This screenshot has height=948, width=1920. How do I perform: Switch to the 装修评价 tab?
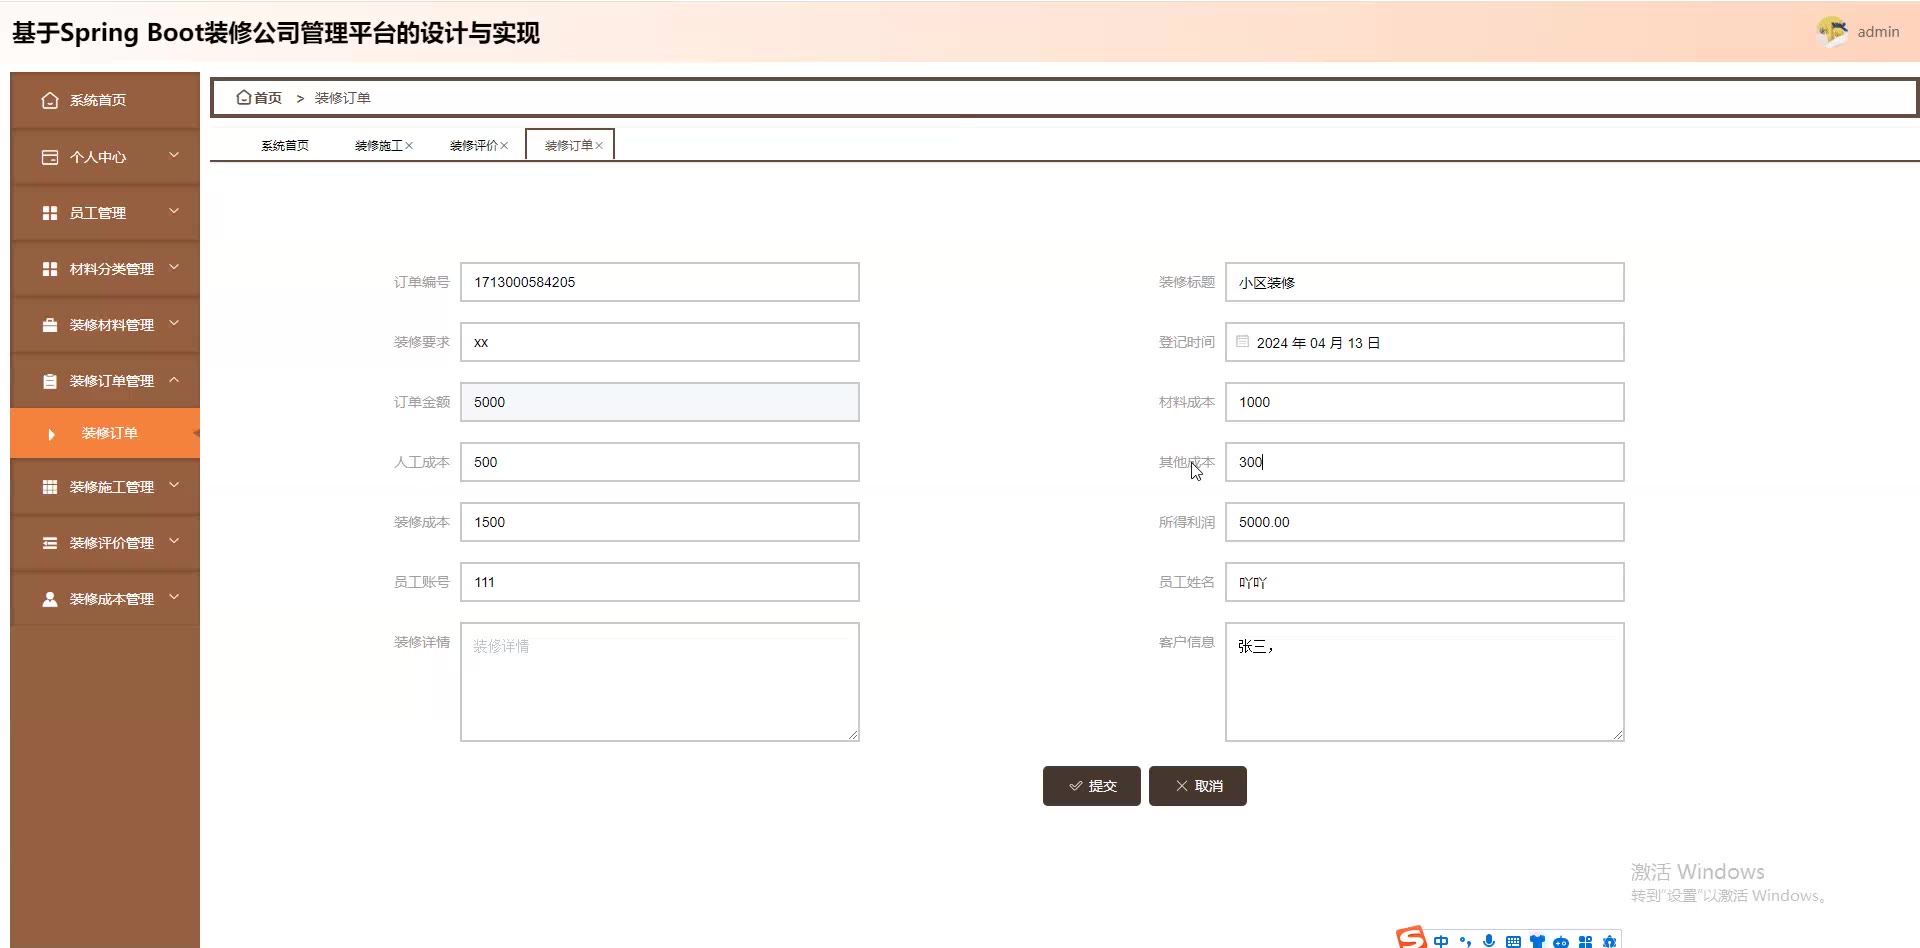click(473, 145)
